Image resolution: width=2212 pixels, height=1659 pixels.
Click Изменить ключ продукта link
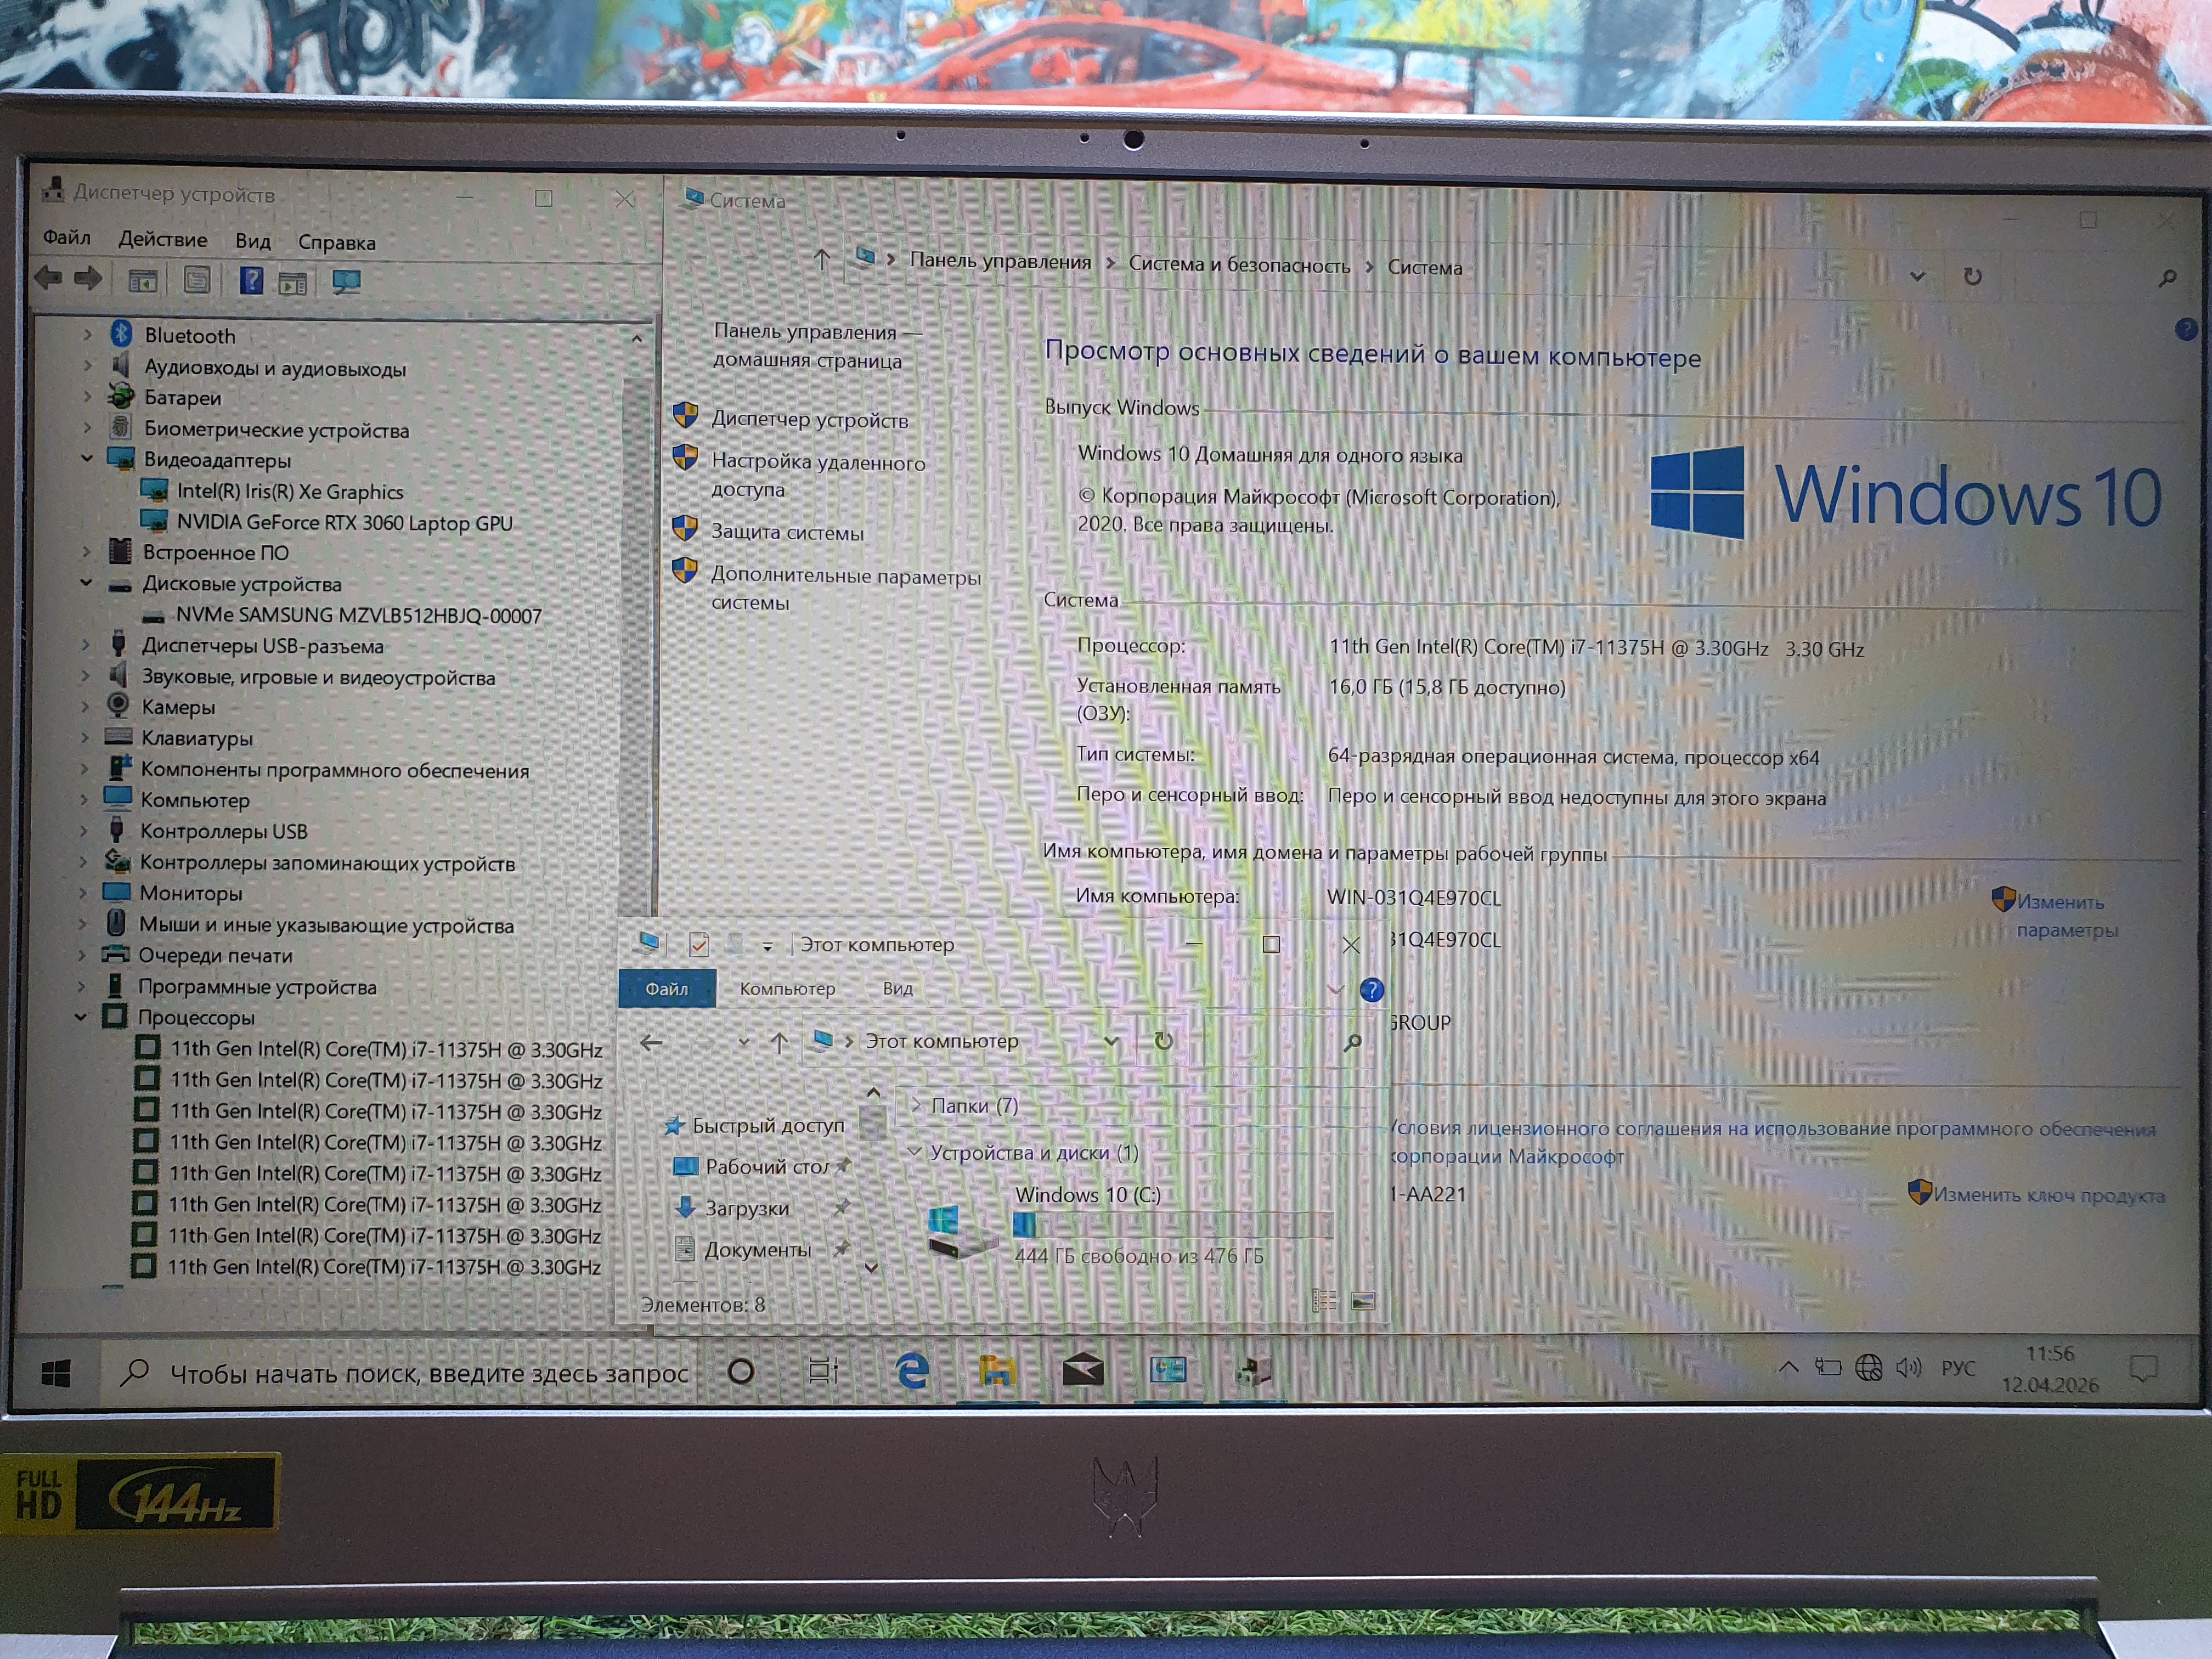(x=2047, y=1195)
